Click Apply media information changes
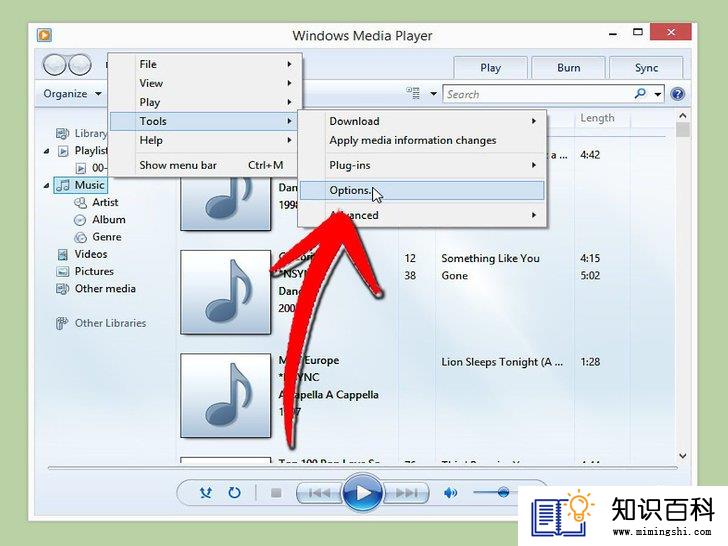The width and height of the screenshot is (728, 546). coord(422,140)
